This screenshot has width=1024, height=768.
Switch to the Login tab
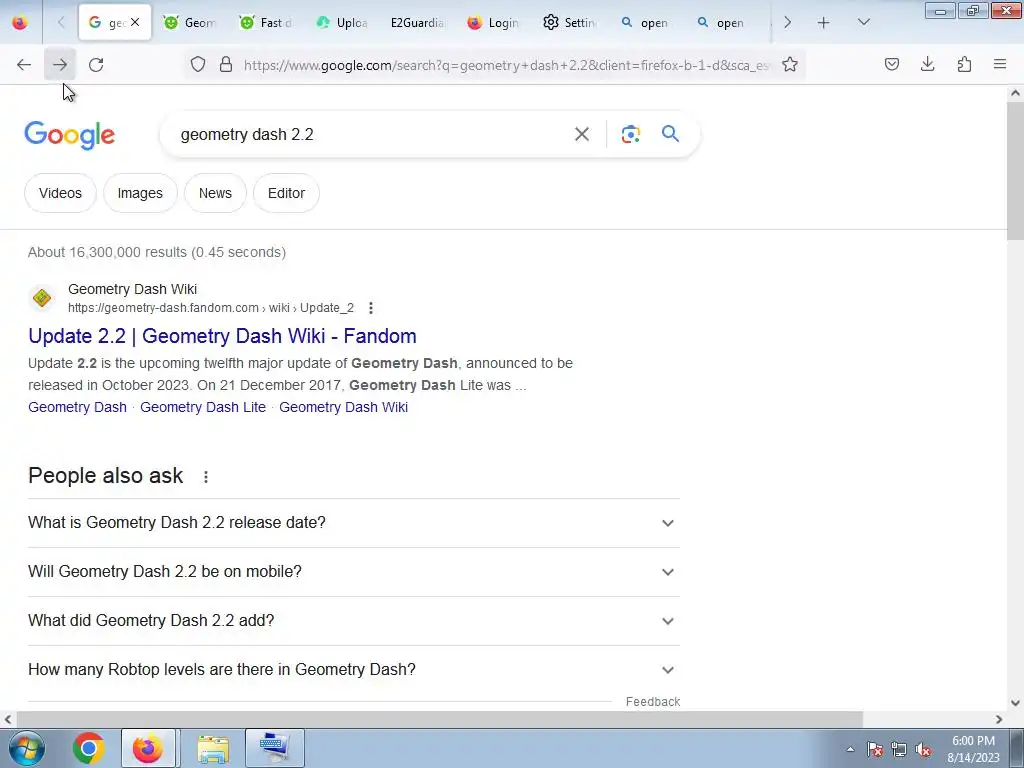(494, 23)
